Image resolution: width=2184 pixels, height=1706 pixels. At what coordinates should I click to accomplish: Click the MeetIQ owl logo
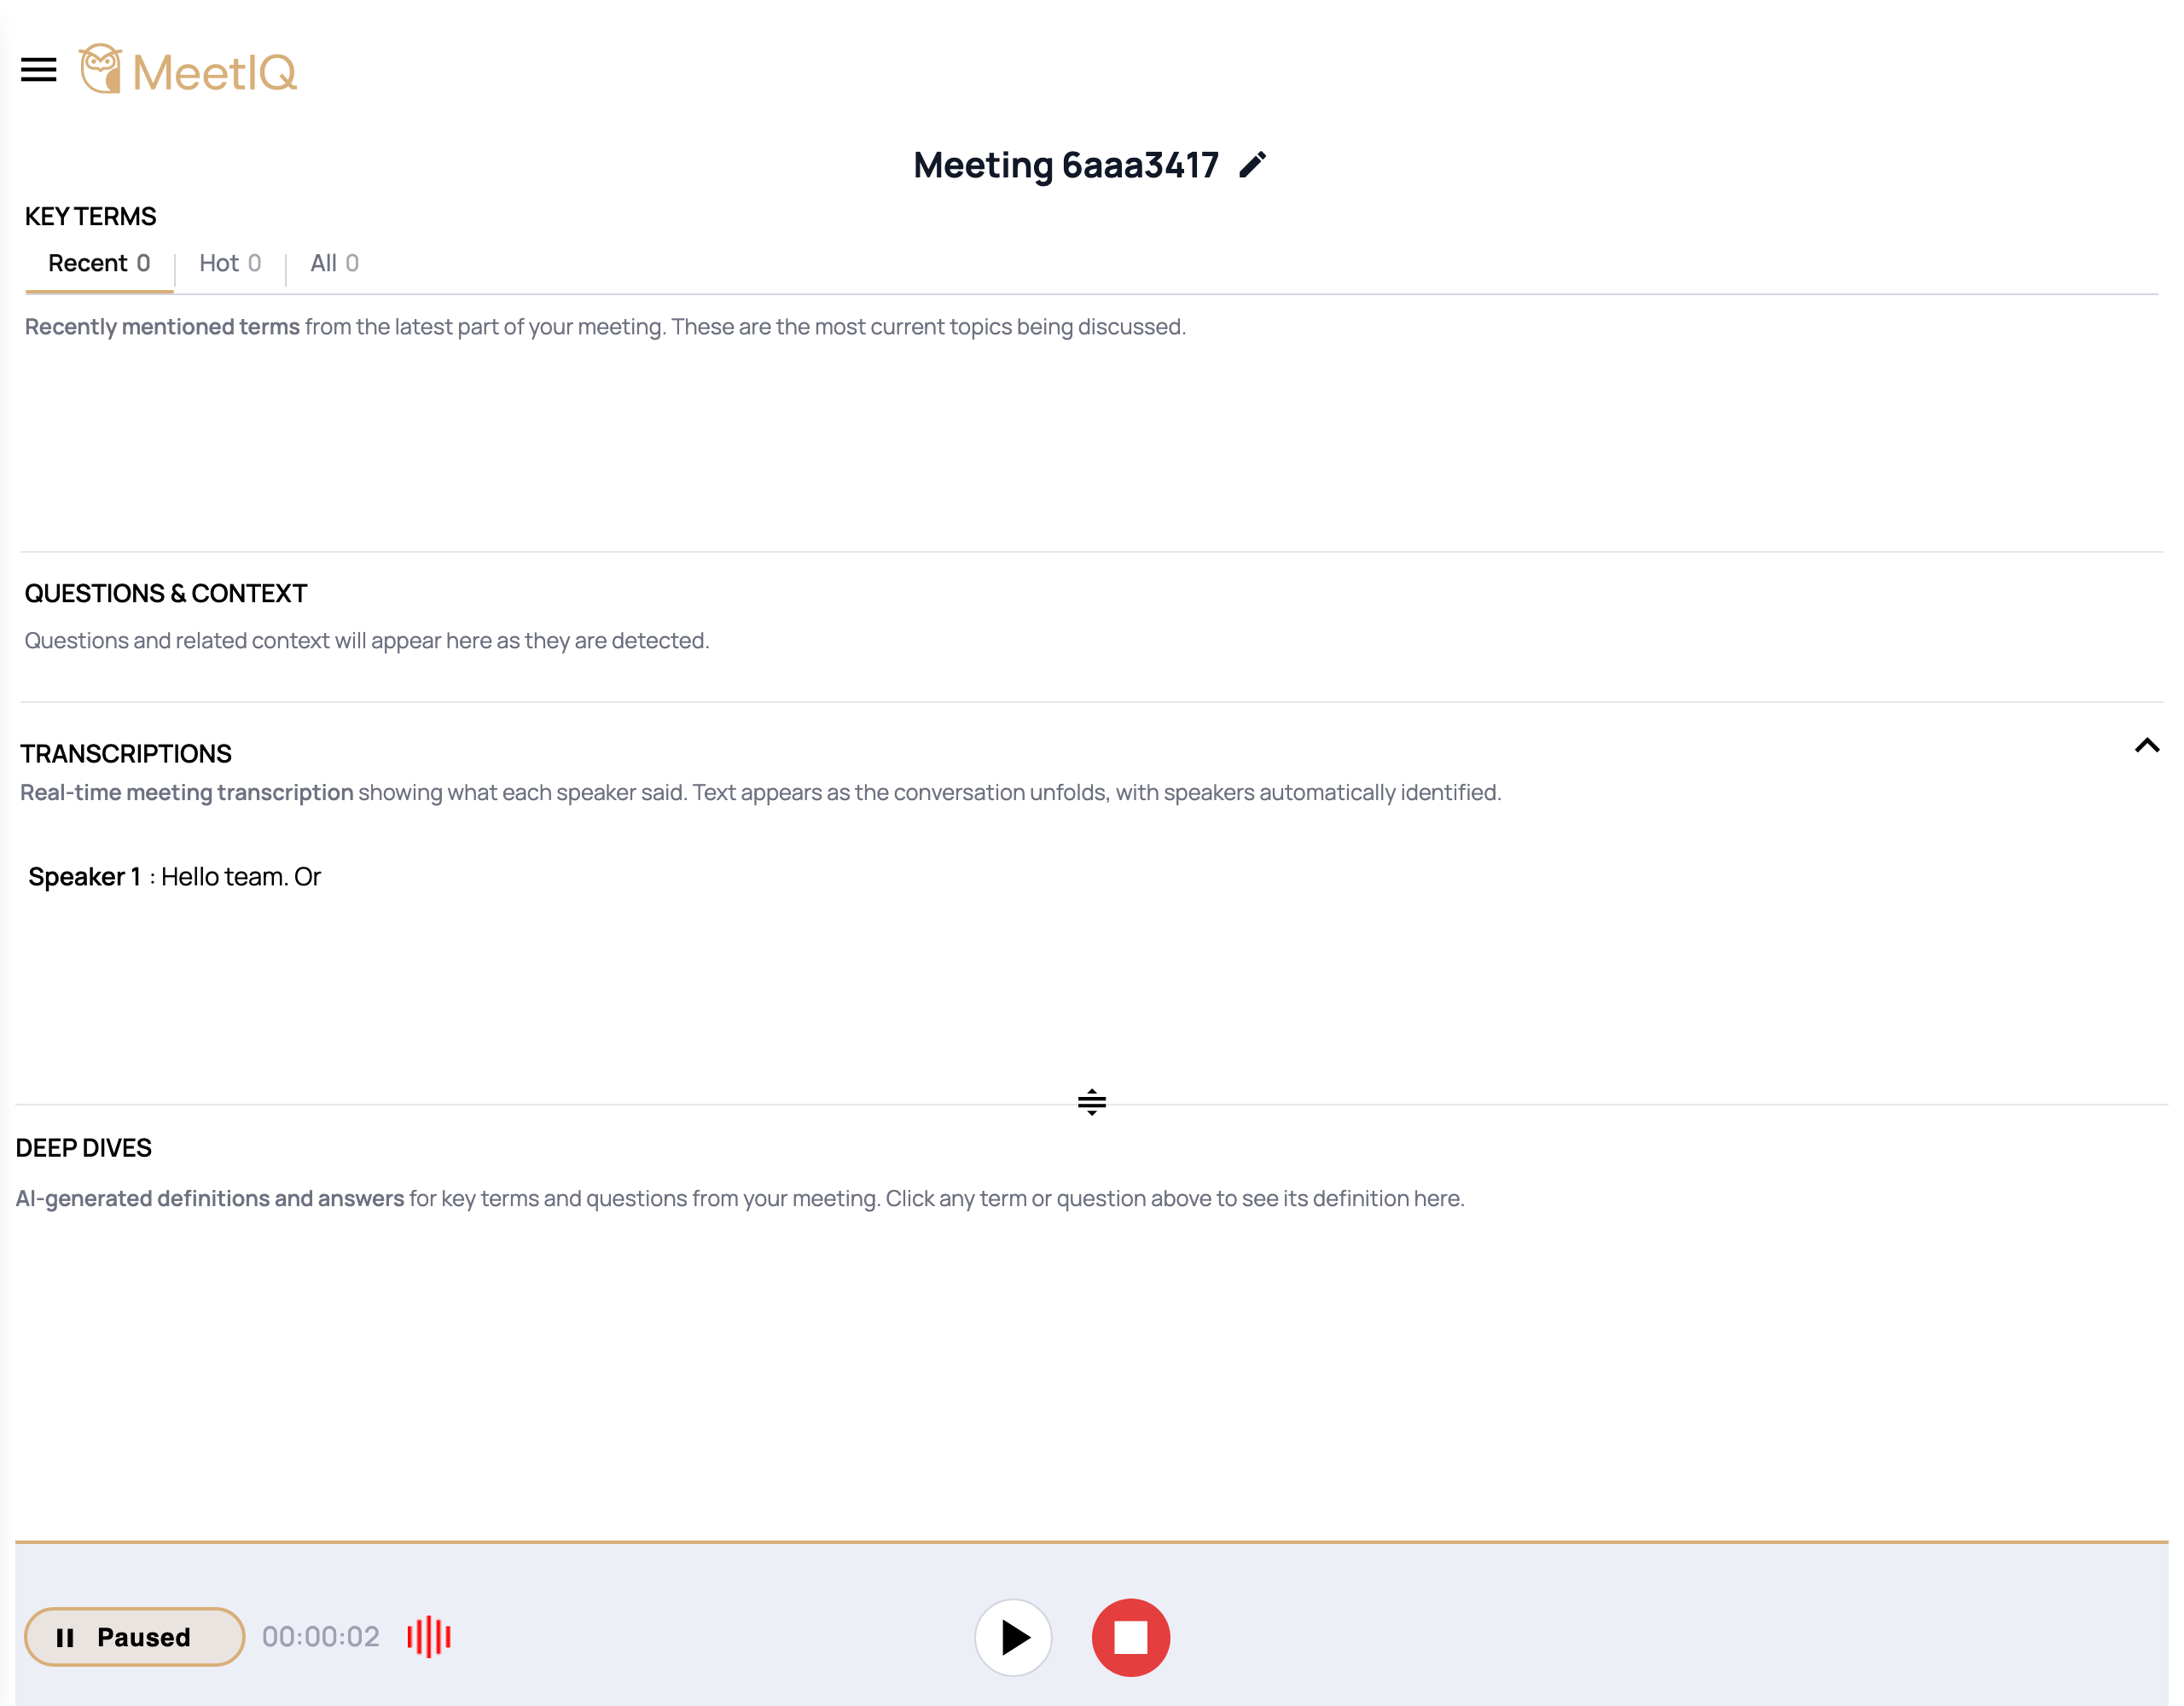tap(188, 70)
